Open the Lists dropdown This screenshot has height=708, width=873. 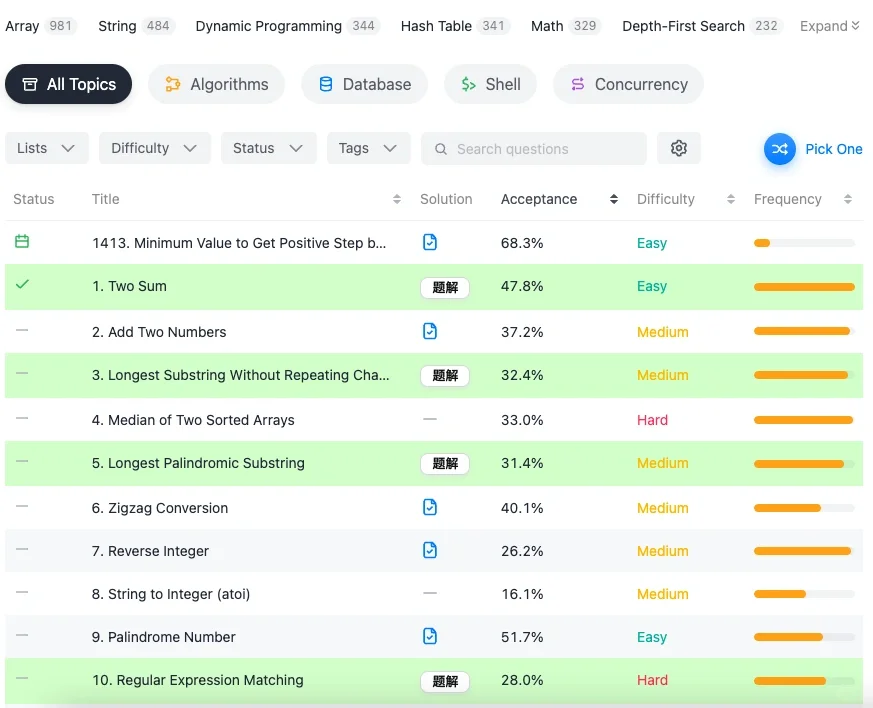coord(47,148)
